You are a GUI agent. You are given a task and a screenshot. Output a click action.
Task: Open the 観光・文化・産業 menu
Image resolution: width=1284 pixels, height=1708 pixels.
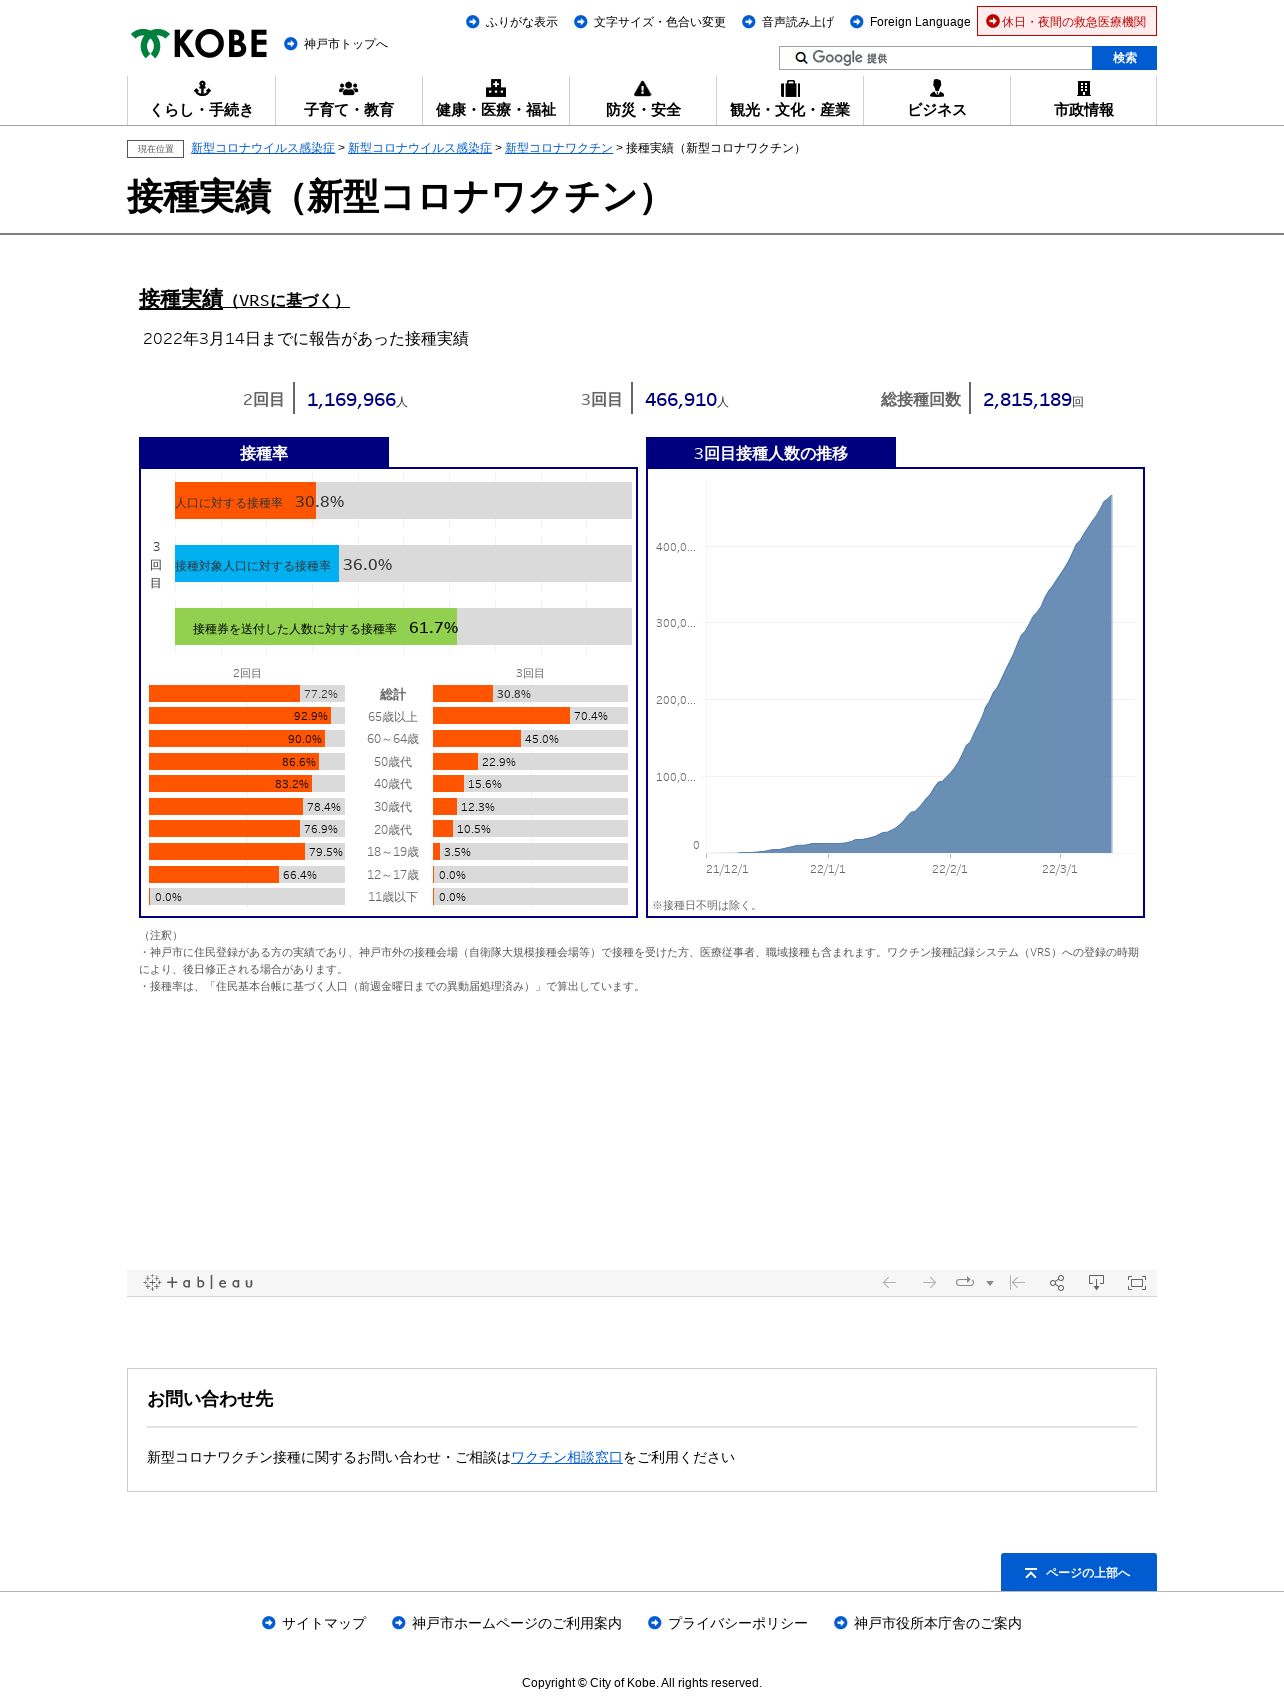[790, 100]
